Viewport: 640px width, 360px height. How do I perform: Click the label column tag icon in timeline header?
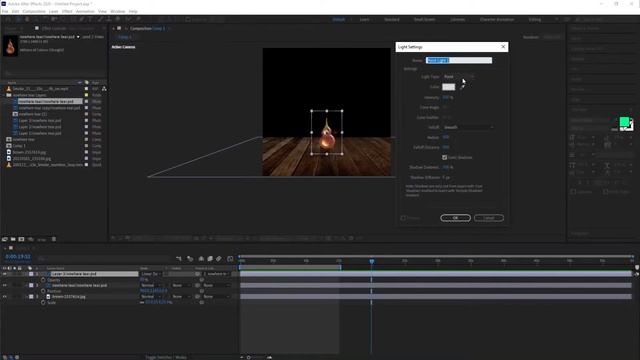pyautogui.click(x=30, y=268)
